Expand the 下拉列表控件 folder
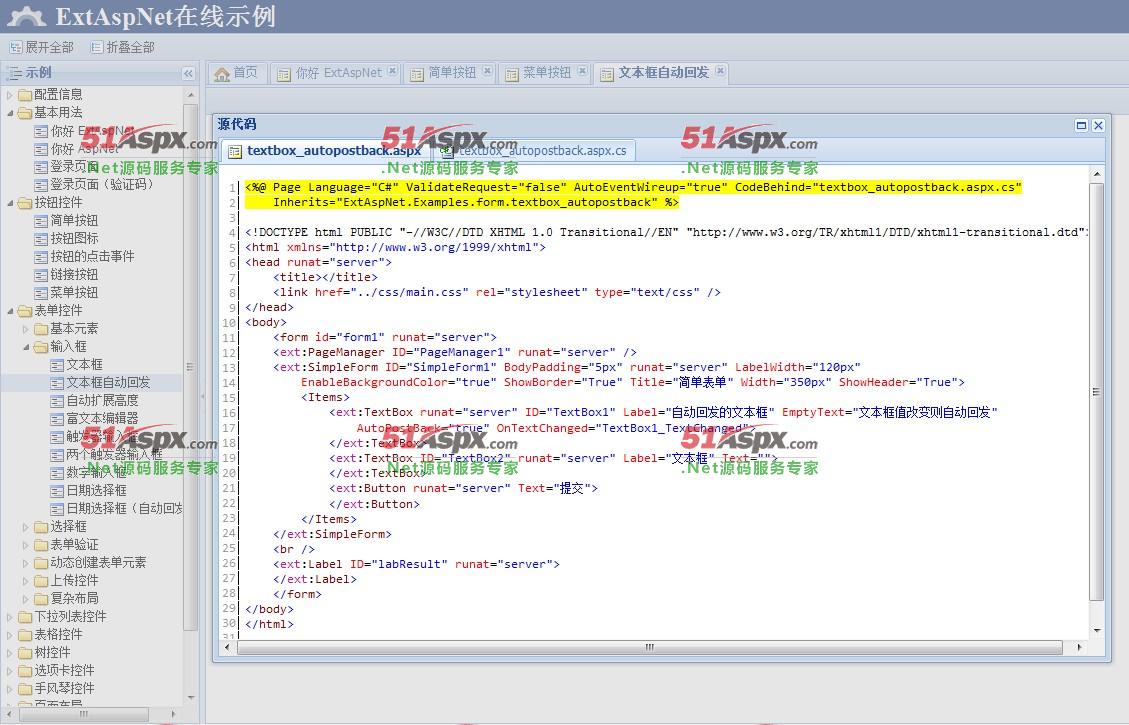The image size is (1129, 725). 10,617
